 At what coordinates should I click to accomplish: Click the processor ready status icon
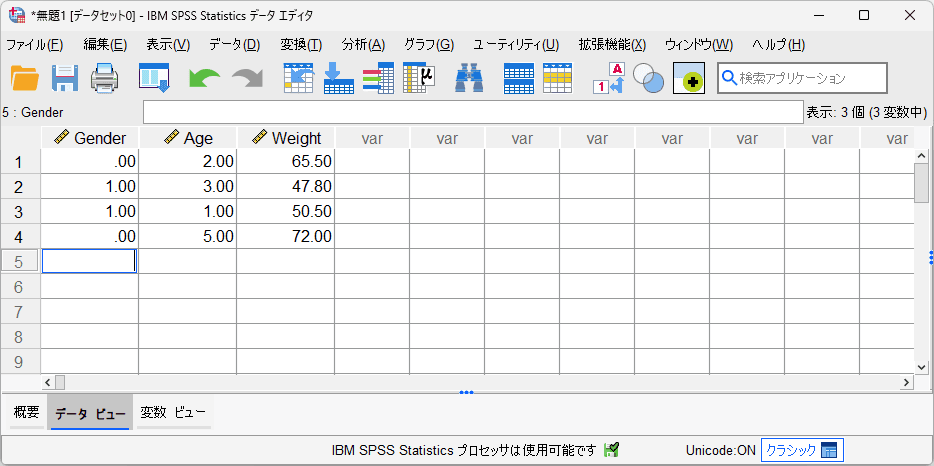click(x=611, y=450)
